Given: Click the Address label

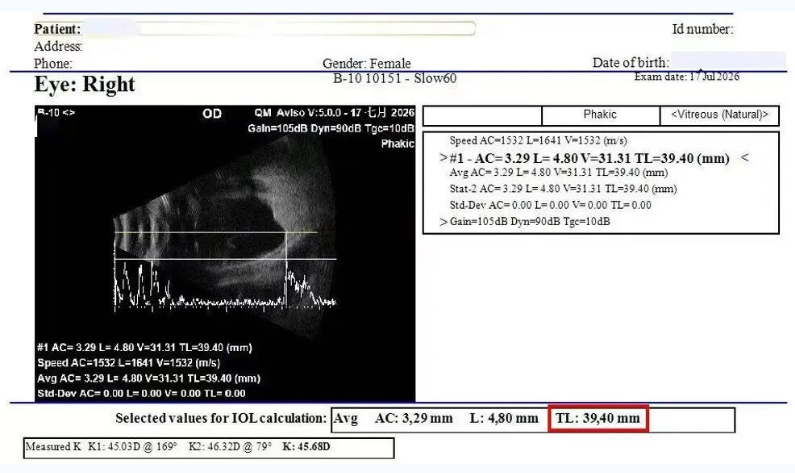Looking at the screenshot, I should pos(58,47).
